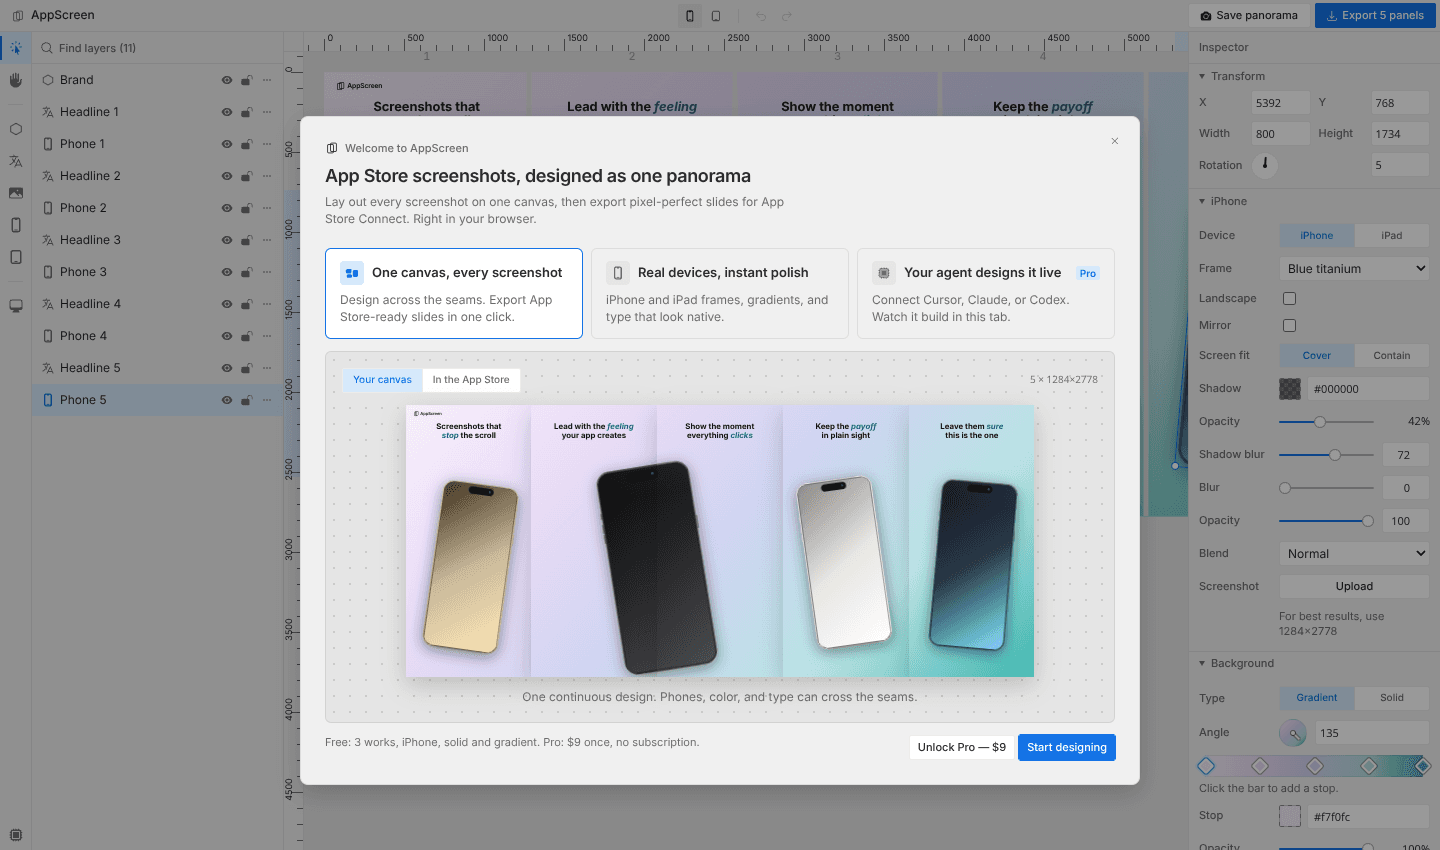Image resolution: width=1440 pixels, height=850 pixels.
Task: Enable the Landscape checkbox
Action: (1289, 298)
